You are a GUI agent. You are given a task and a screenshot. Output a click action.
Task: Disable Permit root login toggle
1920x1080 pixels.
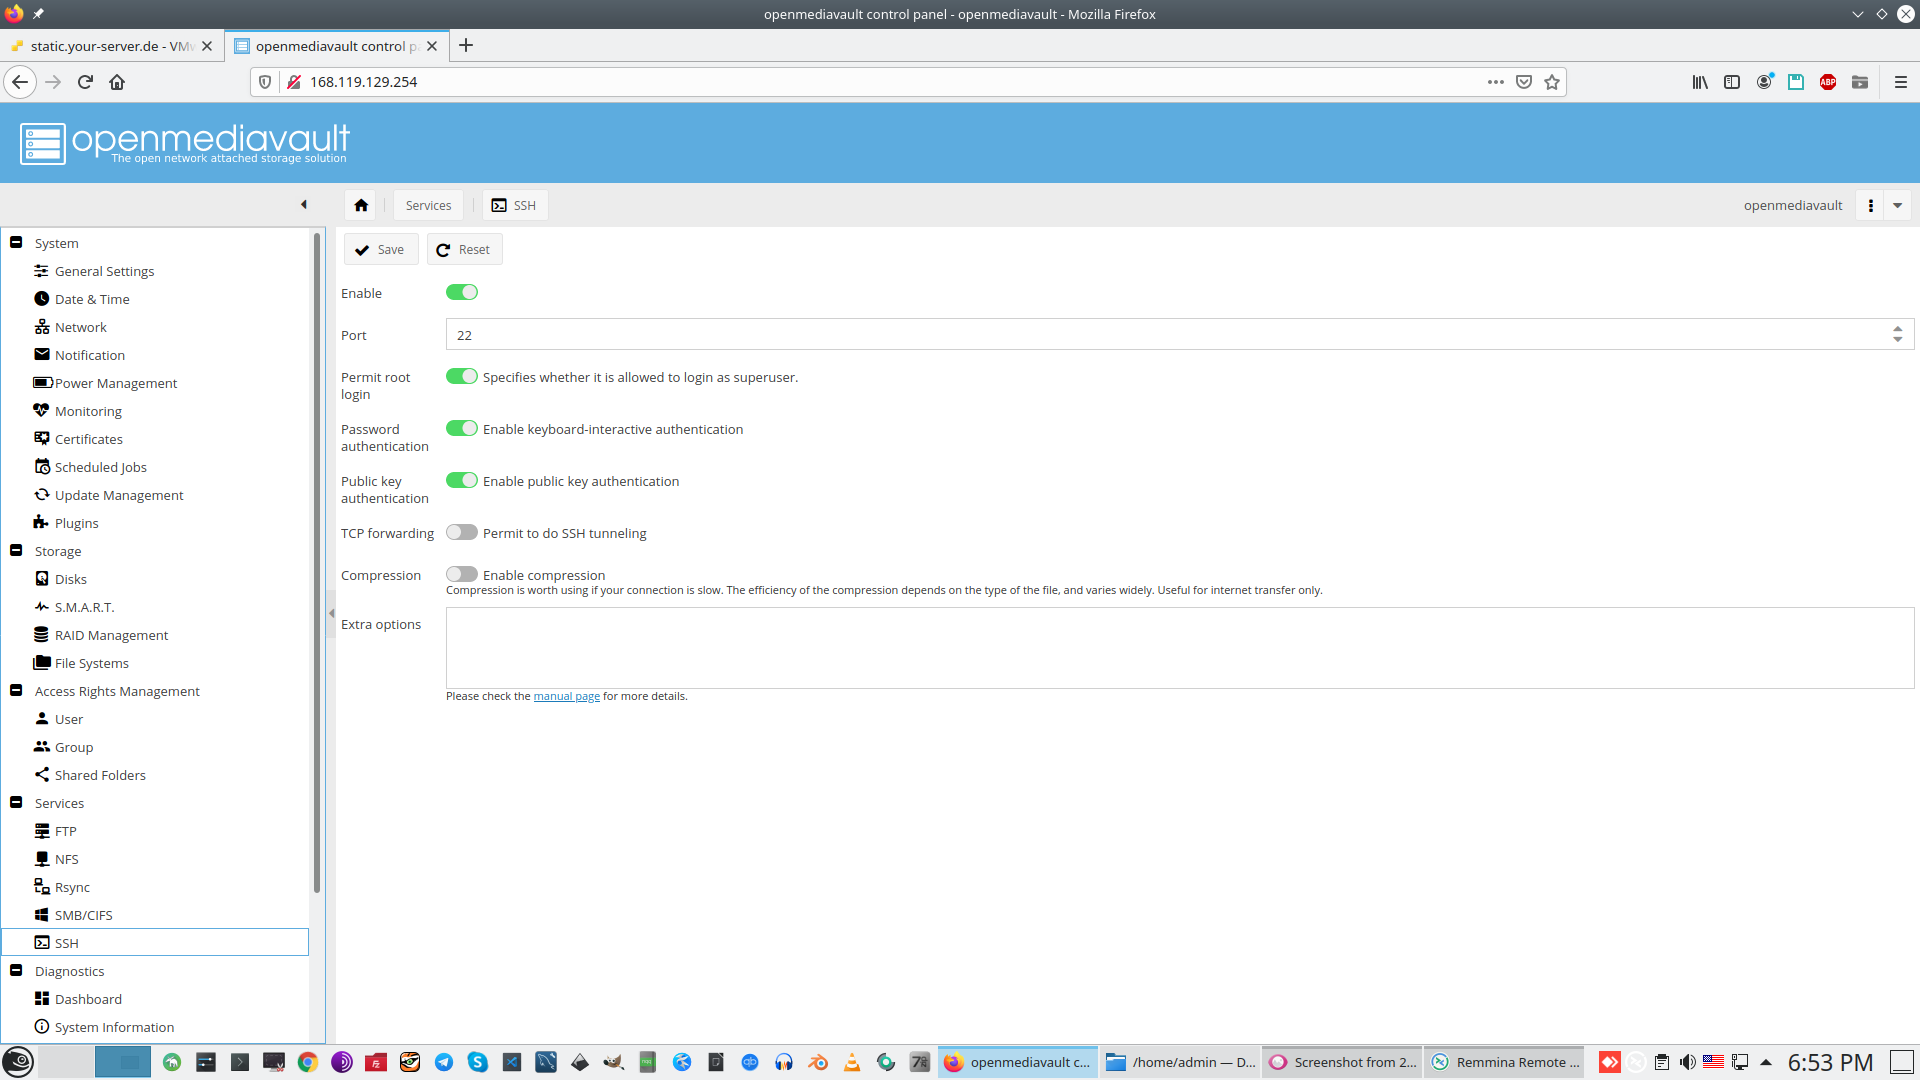click(x=461, y=377)
